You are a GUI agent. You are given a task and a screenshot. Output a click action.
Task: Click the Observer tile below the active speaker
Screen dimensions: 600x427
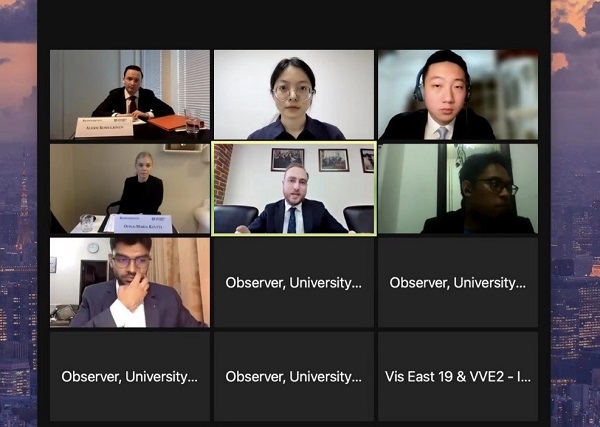[294, 282]
